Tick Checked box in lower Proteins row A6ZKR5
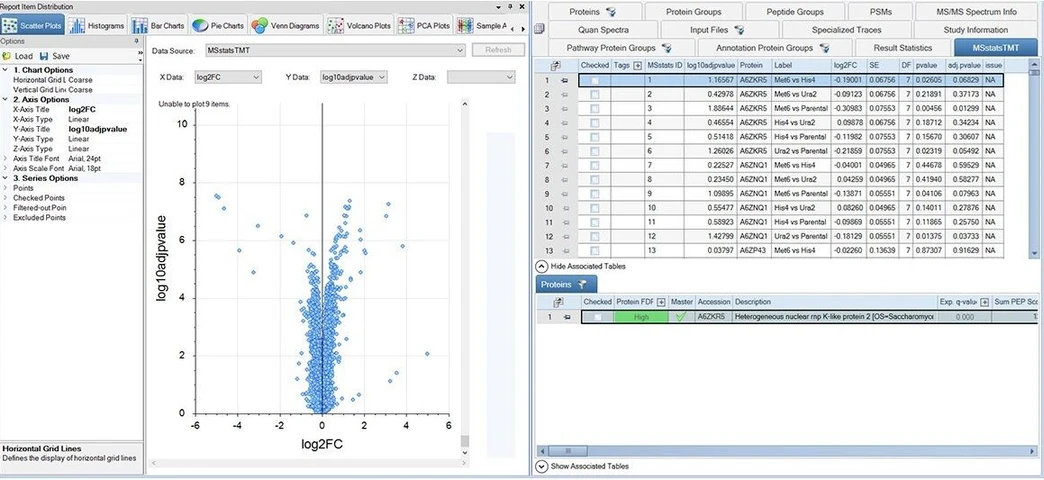This screenshot has width=1044, height=480. [x=597, y=317]
